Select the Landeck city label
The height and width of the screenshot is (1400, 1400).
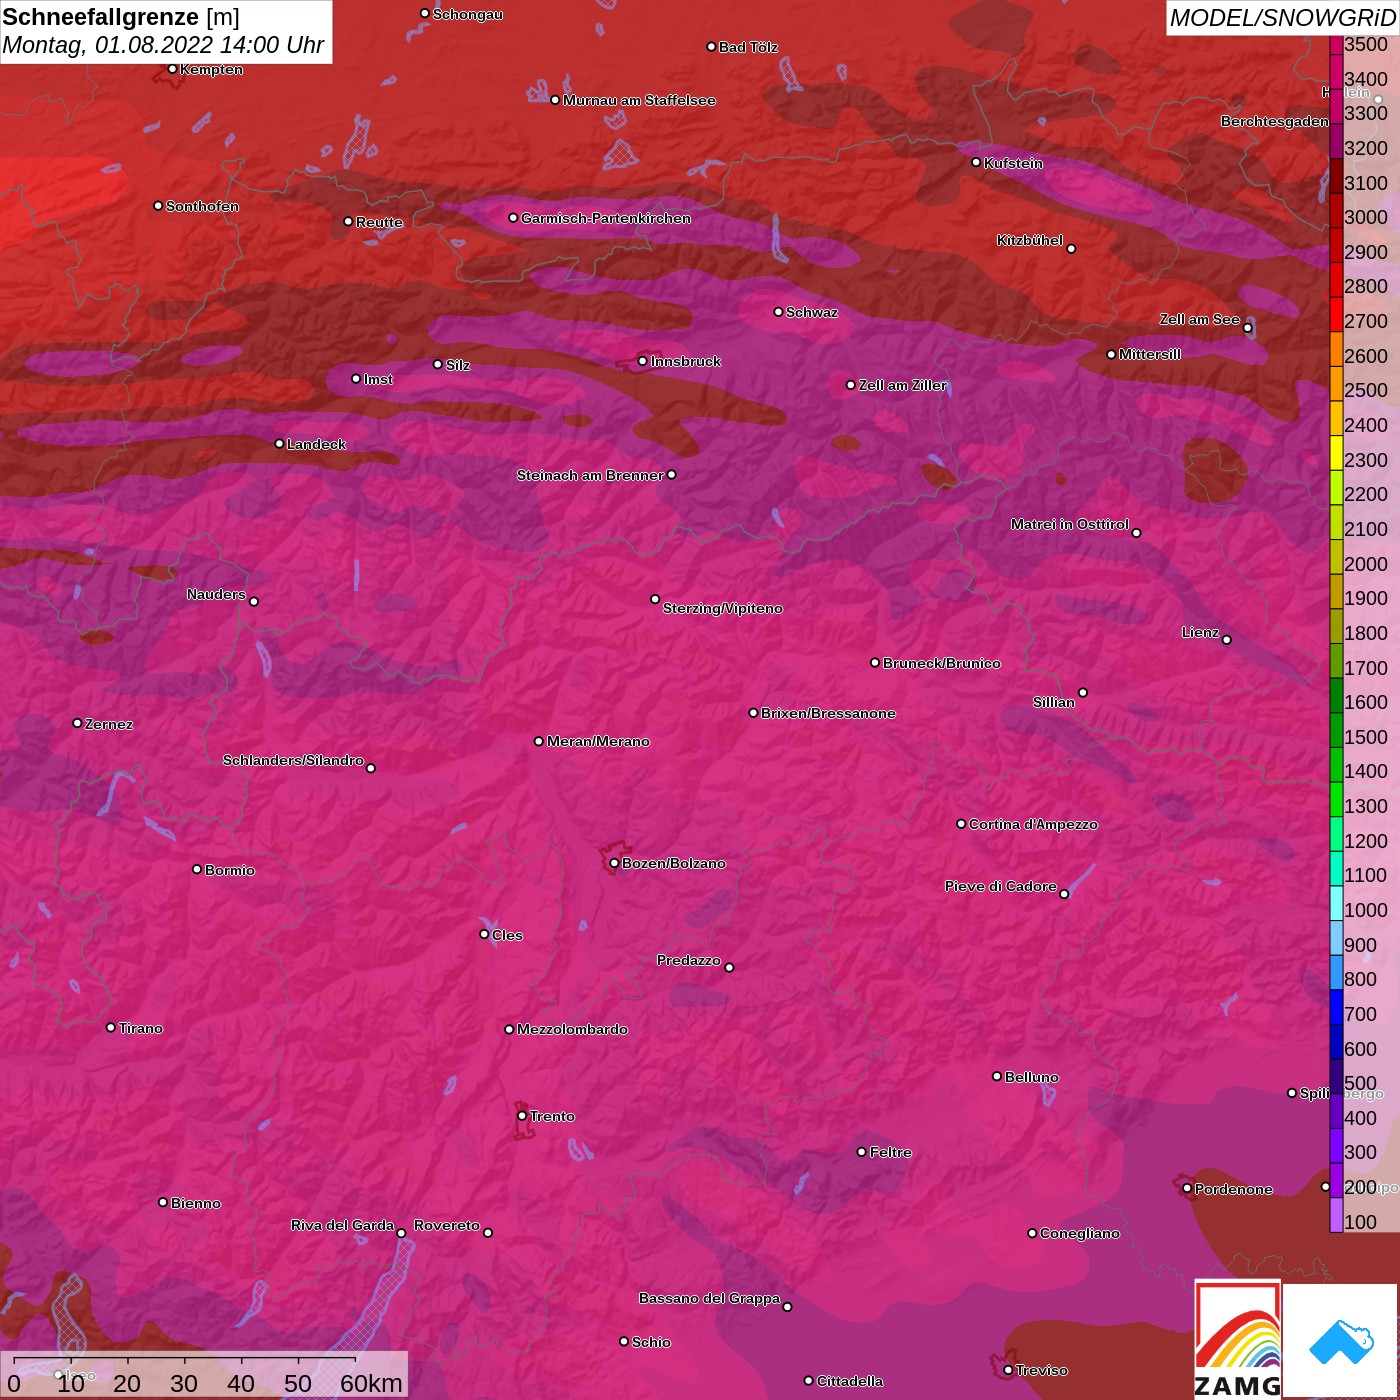(x=316, y=444)
